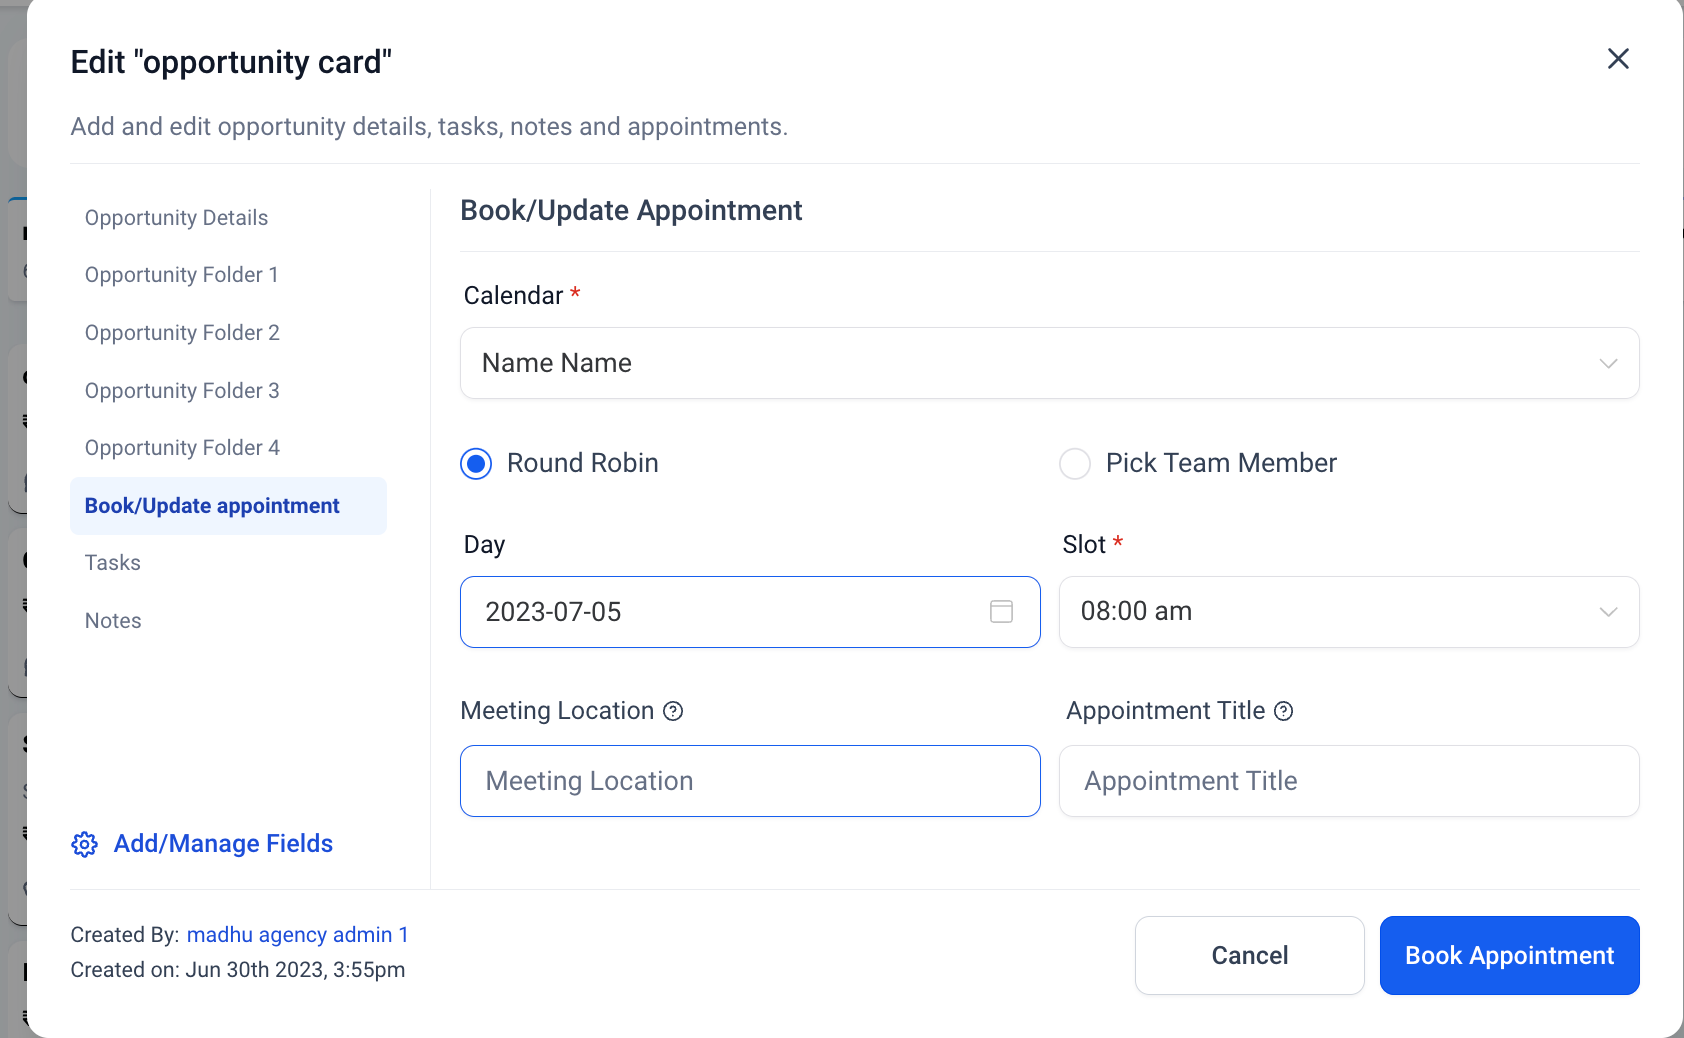Switch to Opportunity Details section

click(x=177, y=218)
